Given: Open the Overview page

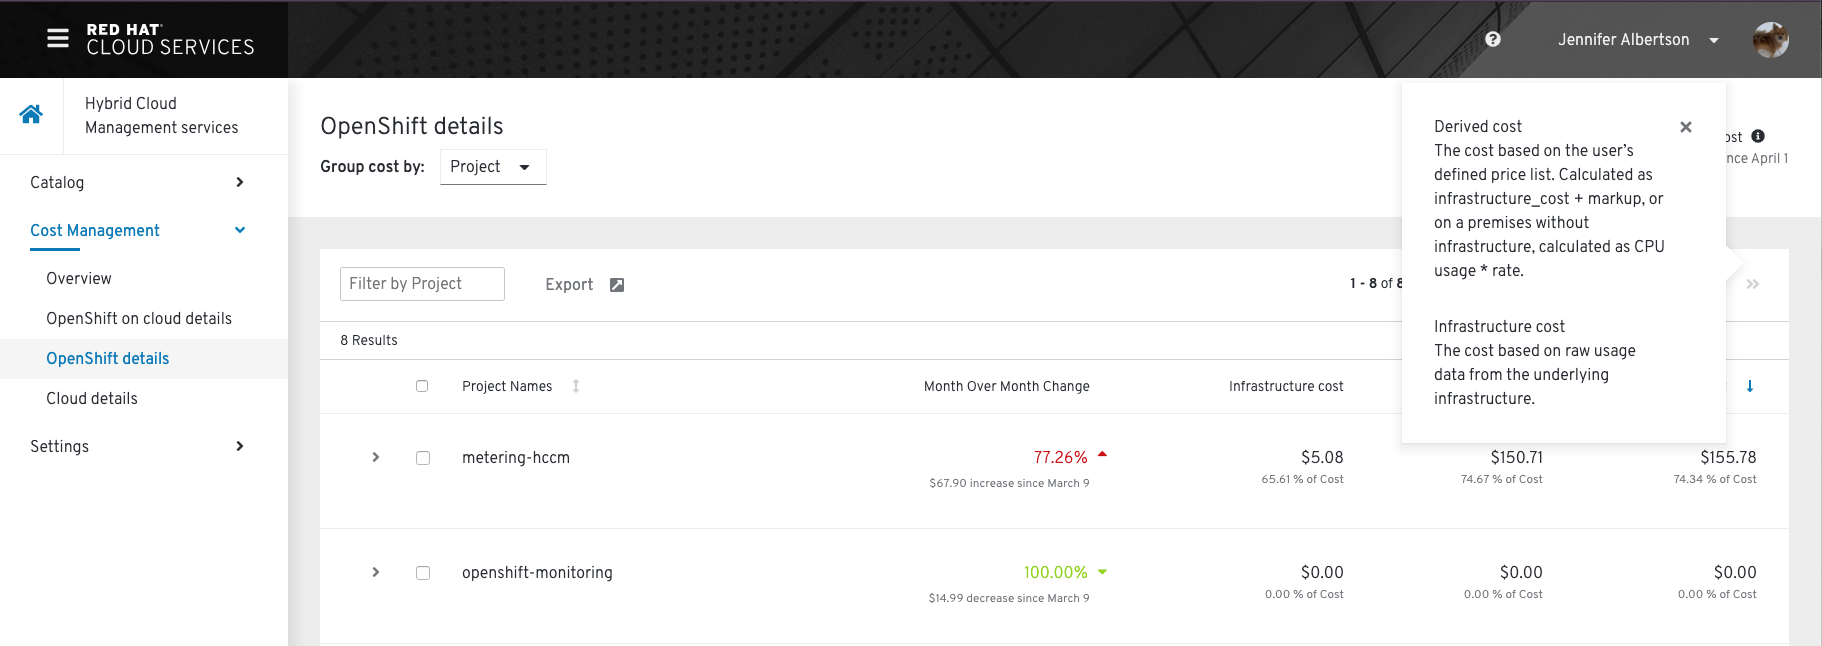Looking at the screenshot, I should pos(79,278).
